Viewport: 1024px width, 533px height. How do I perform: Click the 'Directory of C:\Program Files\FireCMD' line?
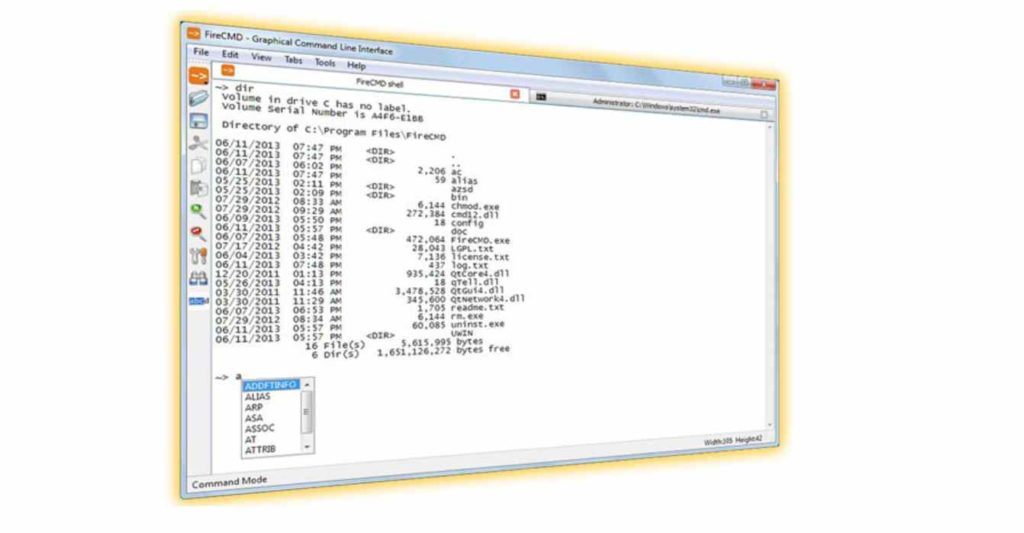(334, 131)
